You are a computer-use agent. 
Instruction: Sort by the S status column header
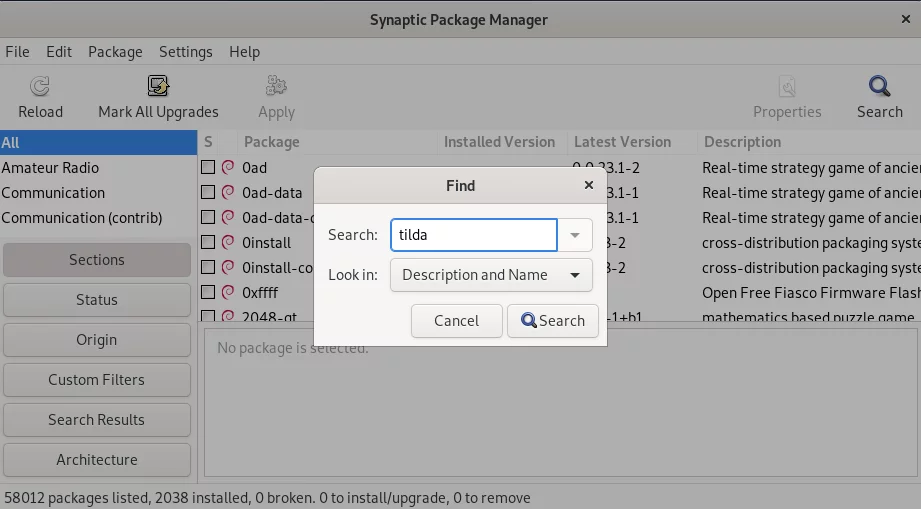(x=208, y=142)
